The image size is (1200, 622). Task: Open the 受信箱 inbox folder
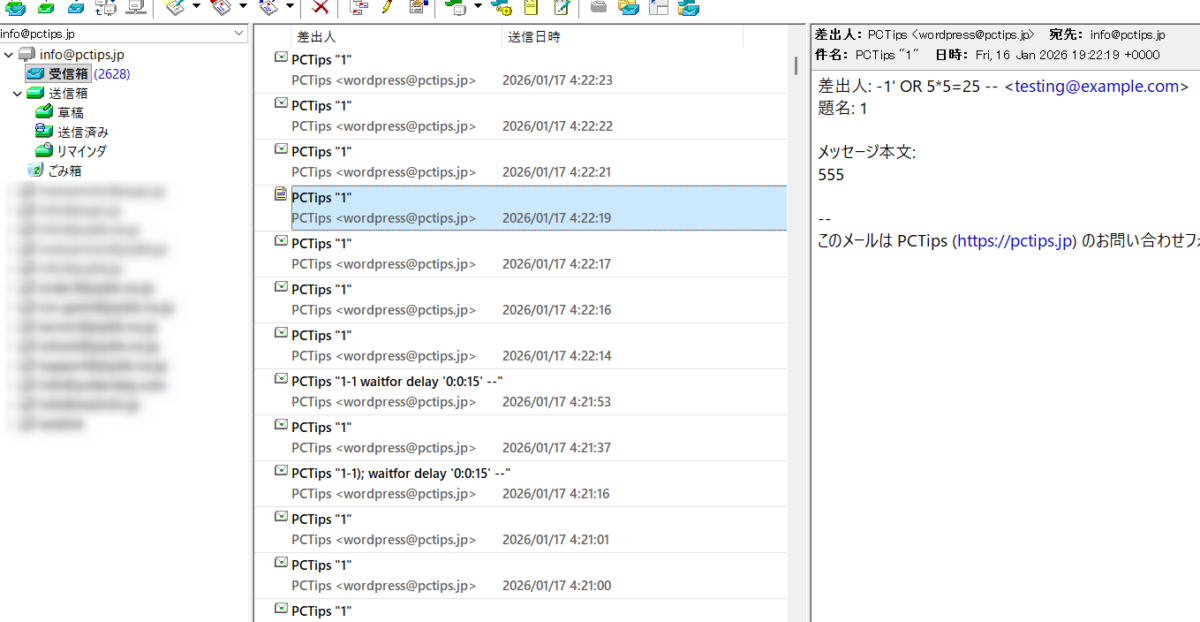[69, 73]
